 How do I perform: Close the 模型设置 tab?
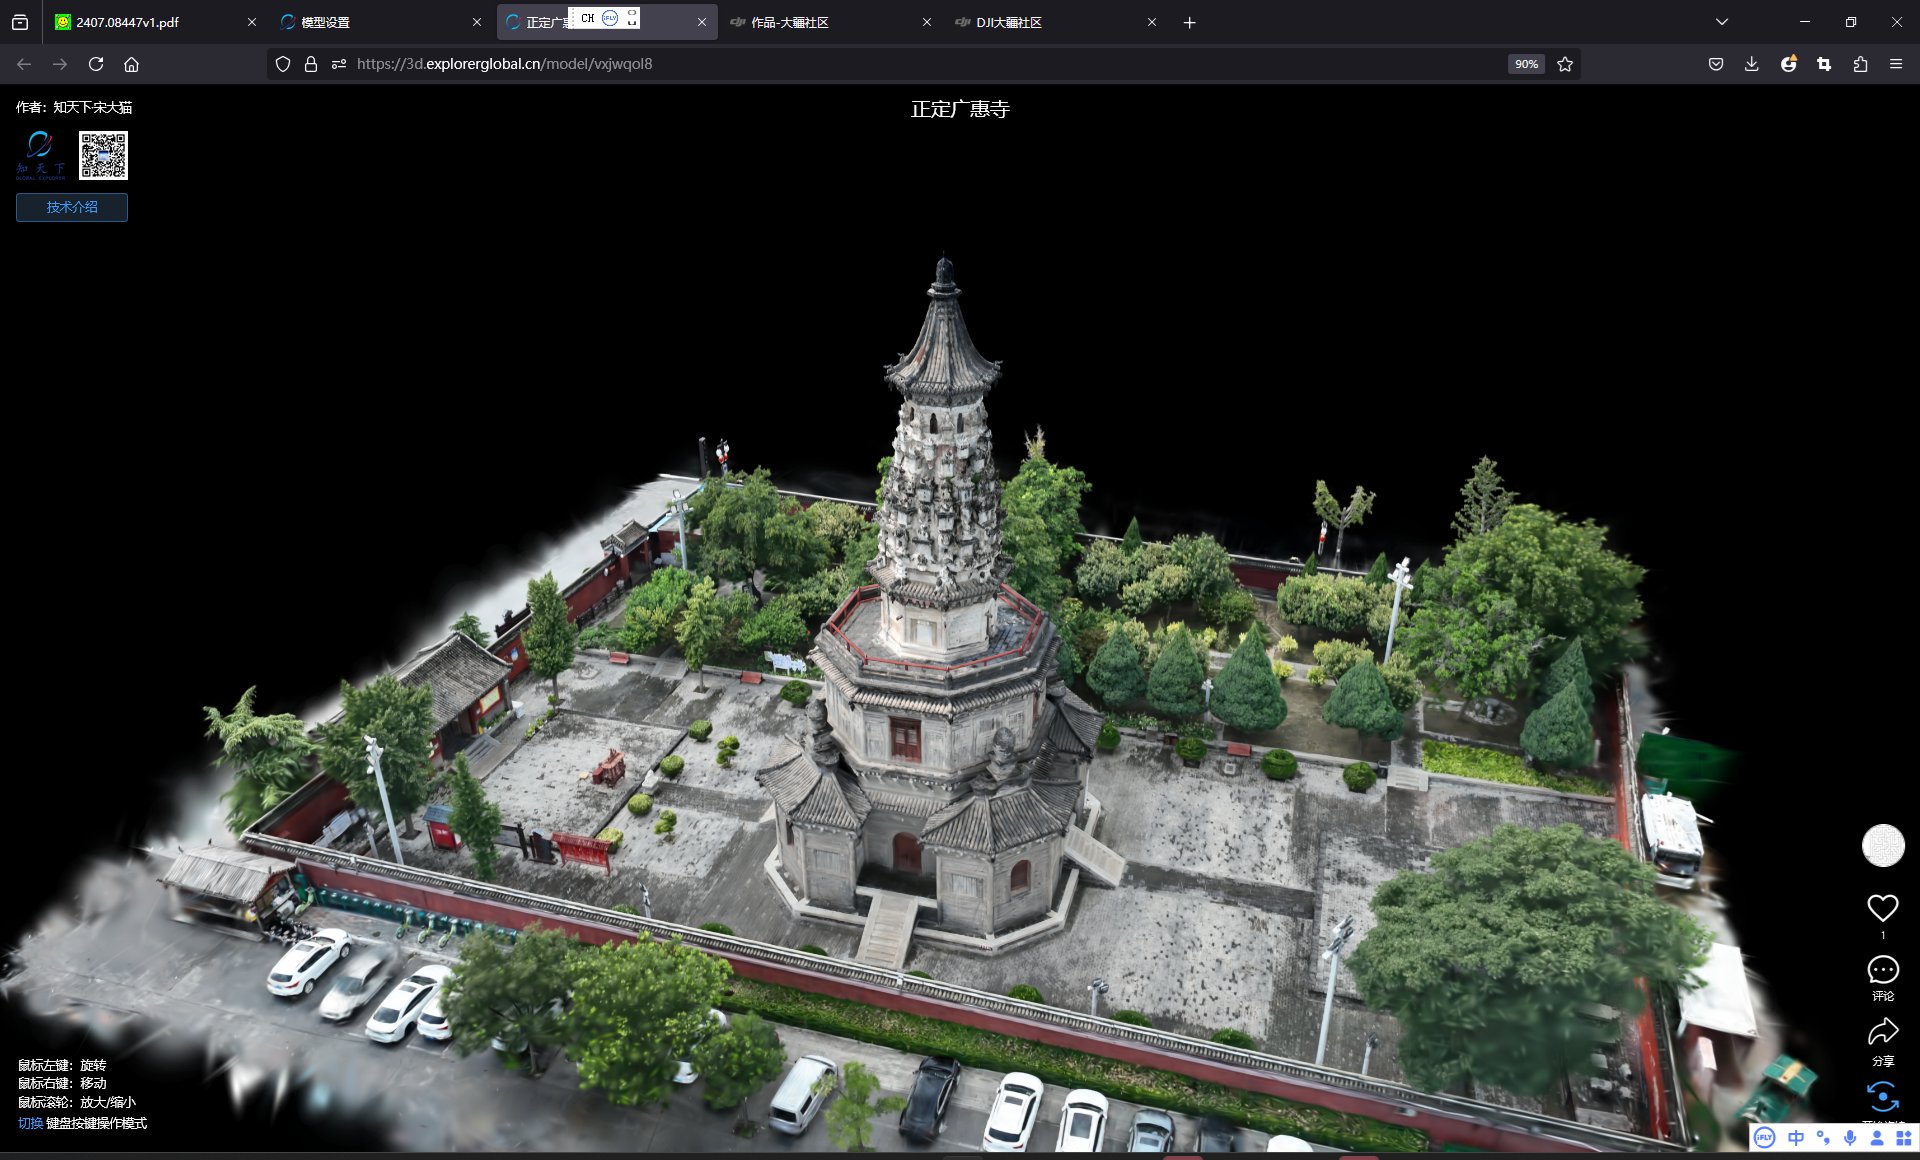477,22
